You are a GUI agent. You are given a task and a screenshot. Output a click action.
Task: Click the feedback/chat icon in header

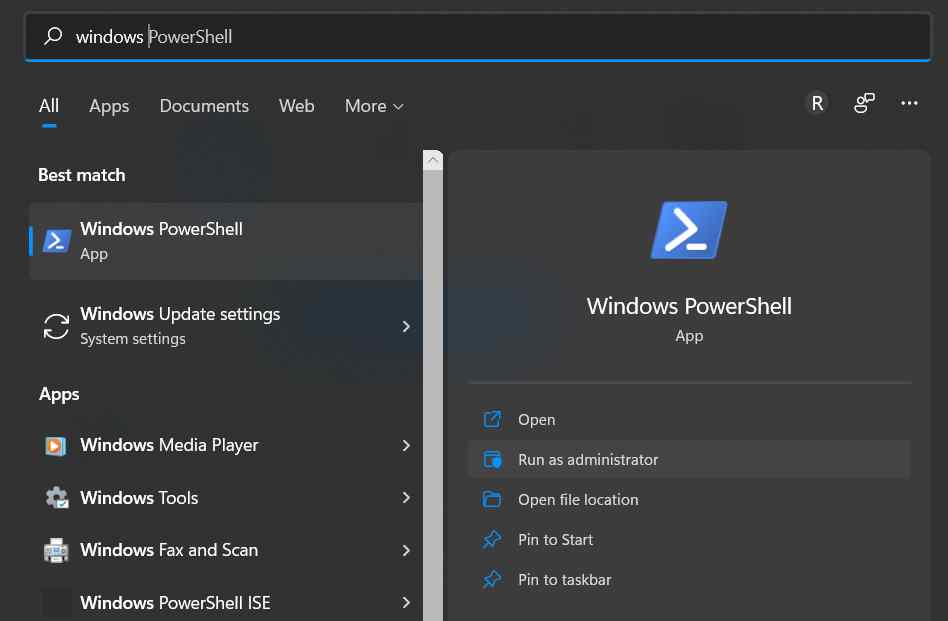pos(864,103)
